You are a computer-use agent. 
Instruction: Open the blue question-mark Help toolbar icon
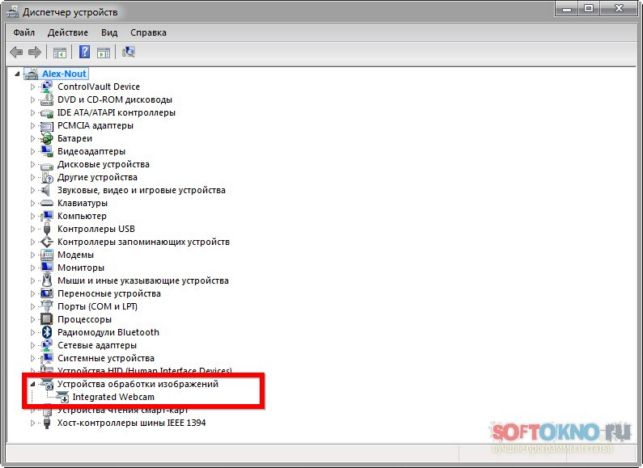coord(84,52)
